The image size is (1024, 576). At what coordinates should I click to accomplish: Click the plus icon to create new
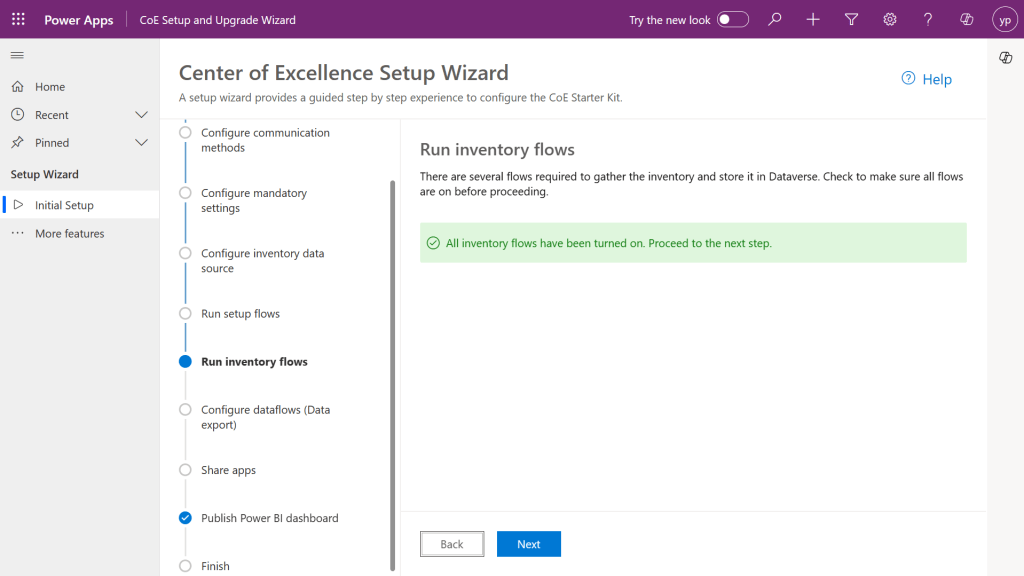pos(813,20)
